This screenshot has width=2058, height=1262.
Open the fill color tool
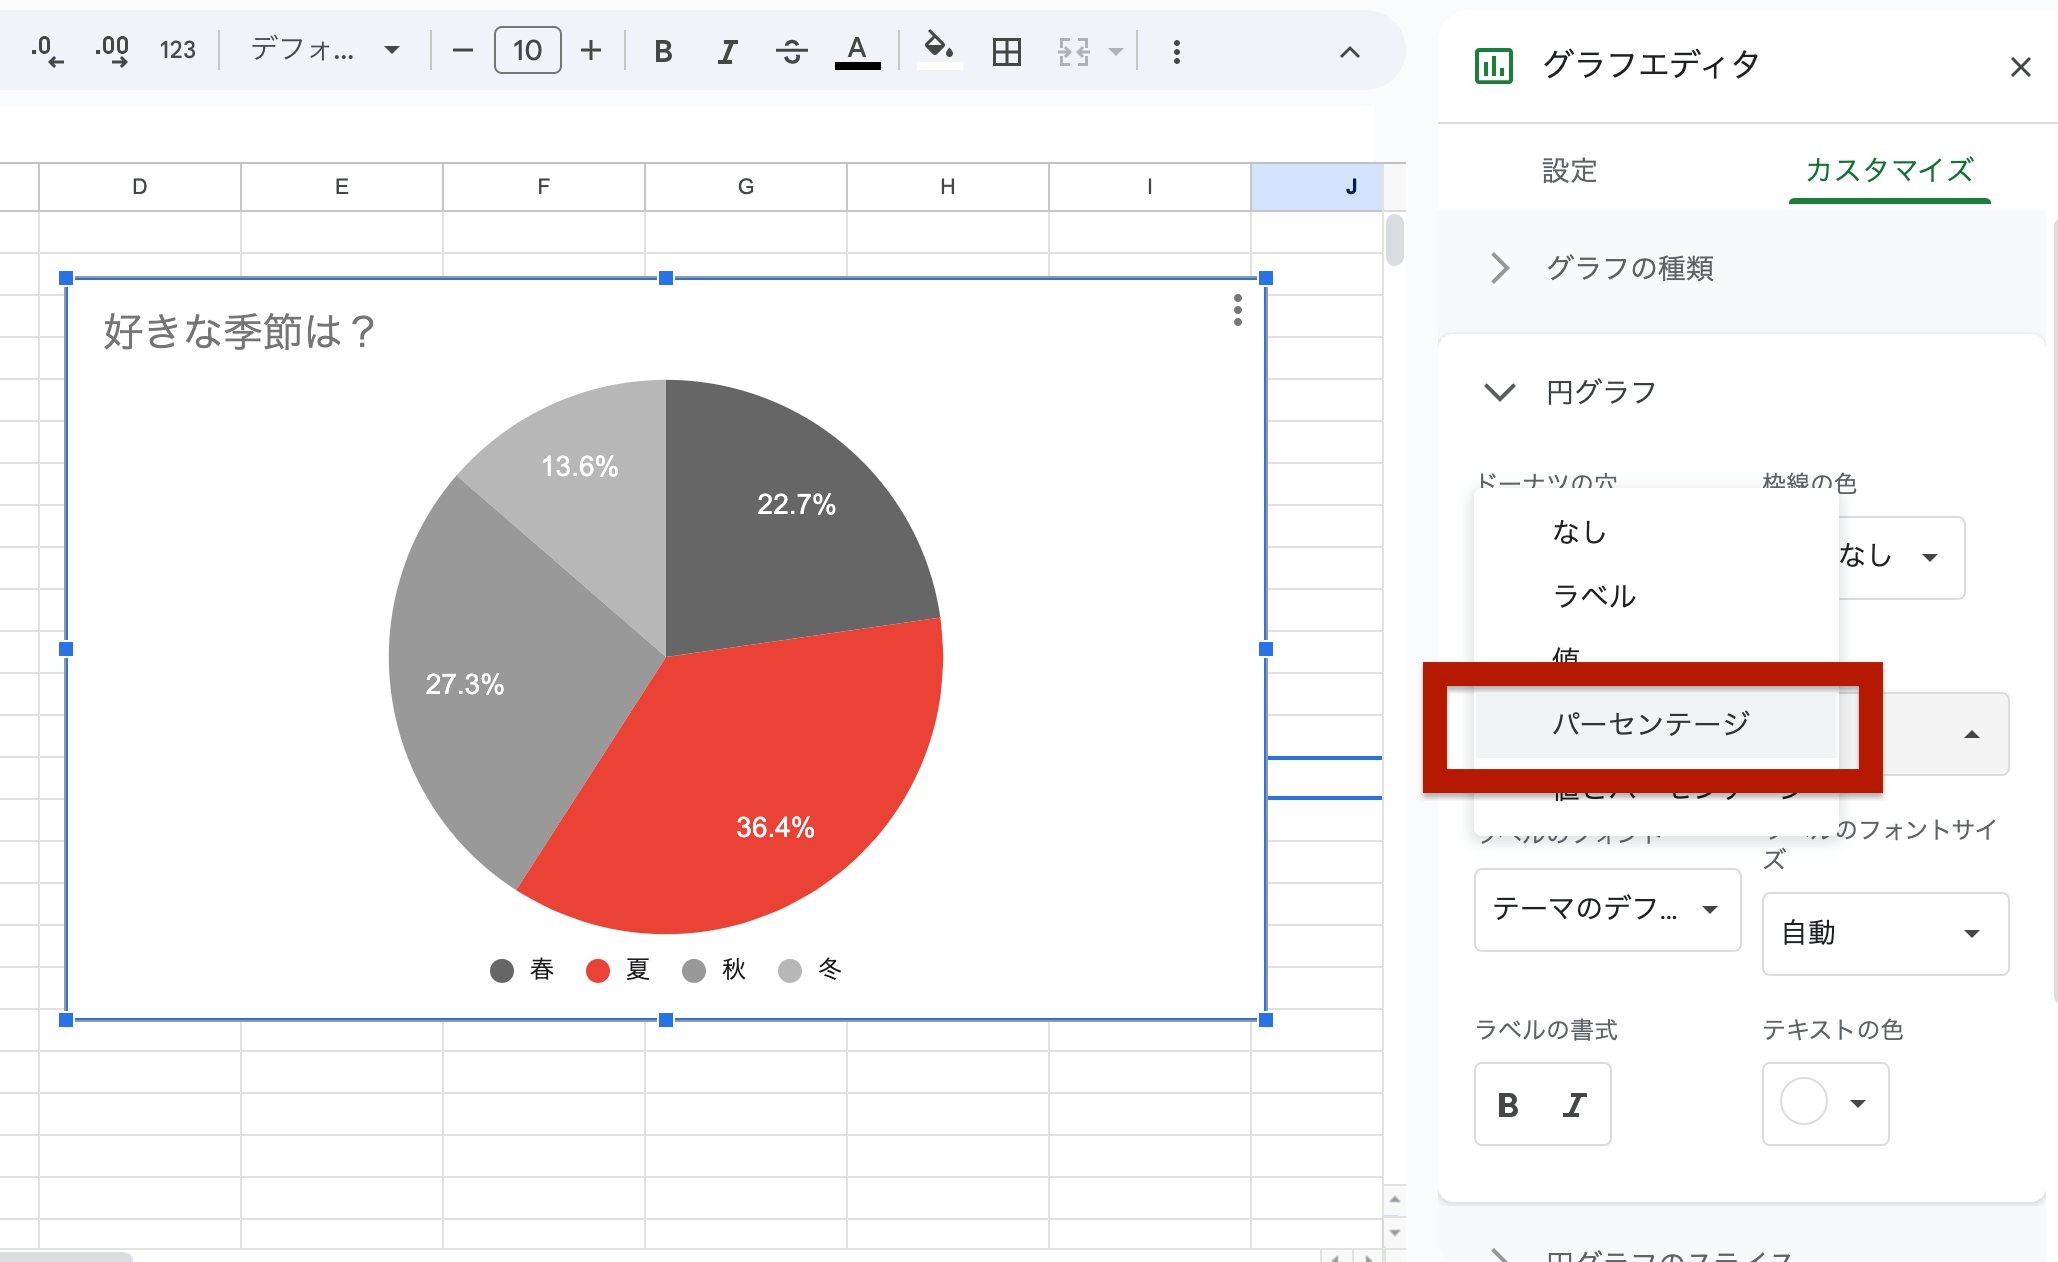pos(938,51)
